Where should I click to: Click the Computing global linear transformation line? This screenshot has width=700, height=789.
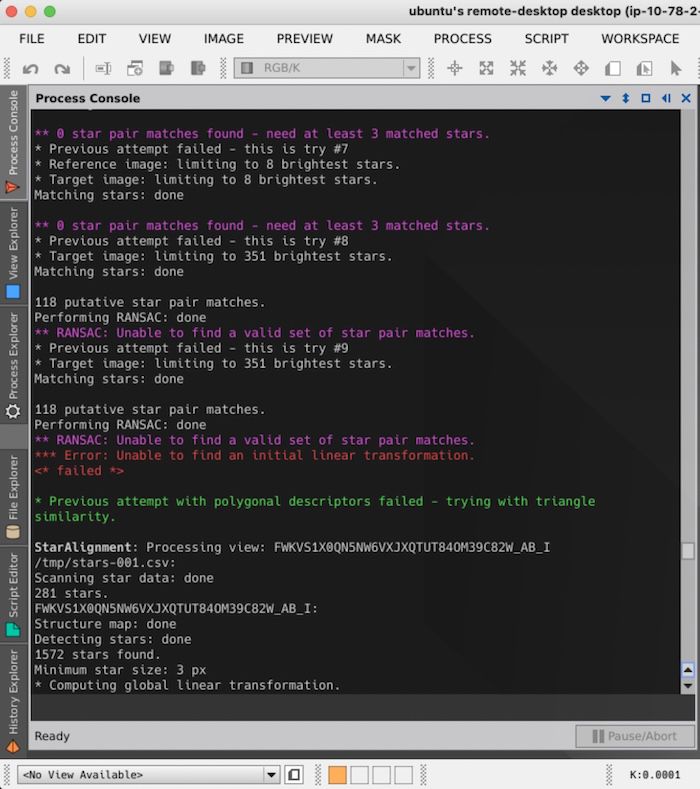(x=187, y=685)
